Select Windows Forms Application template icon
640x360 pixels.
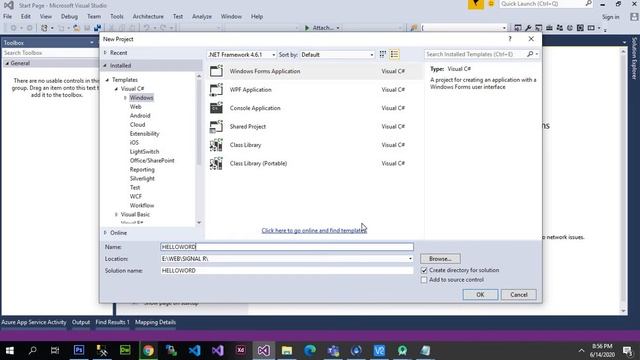[216, 71]
